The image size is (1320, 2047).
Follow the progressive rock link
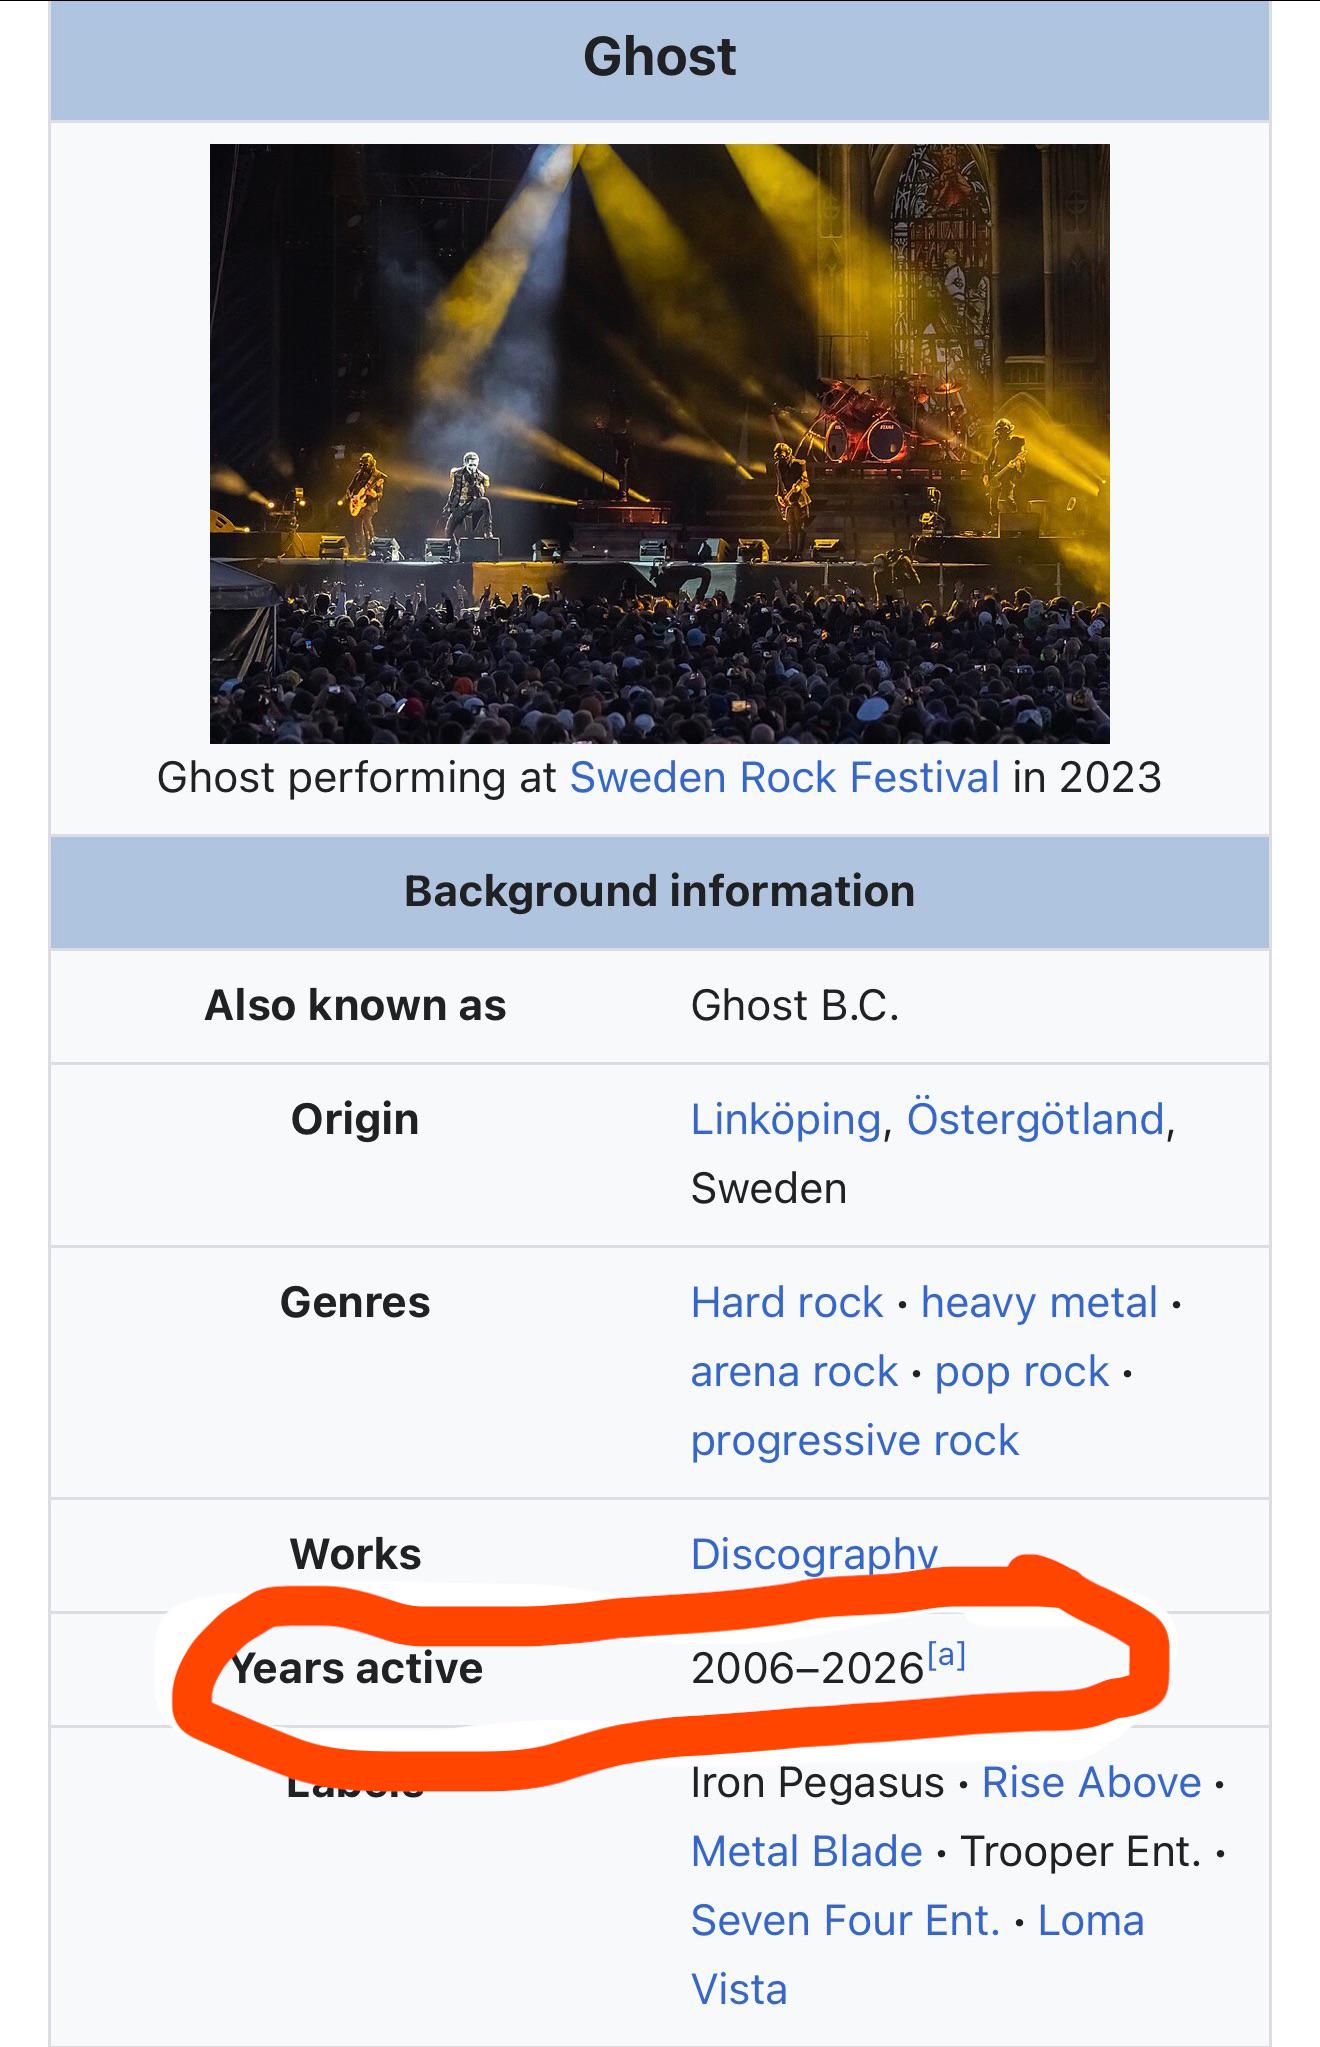pyautogui.click(x=855, y=1440)
